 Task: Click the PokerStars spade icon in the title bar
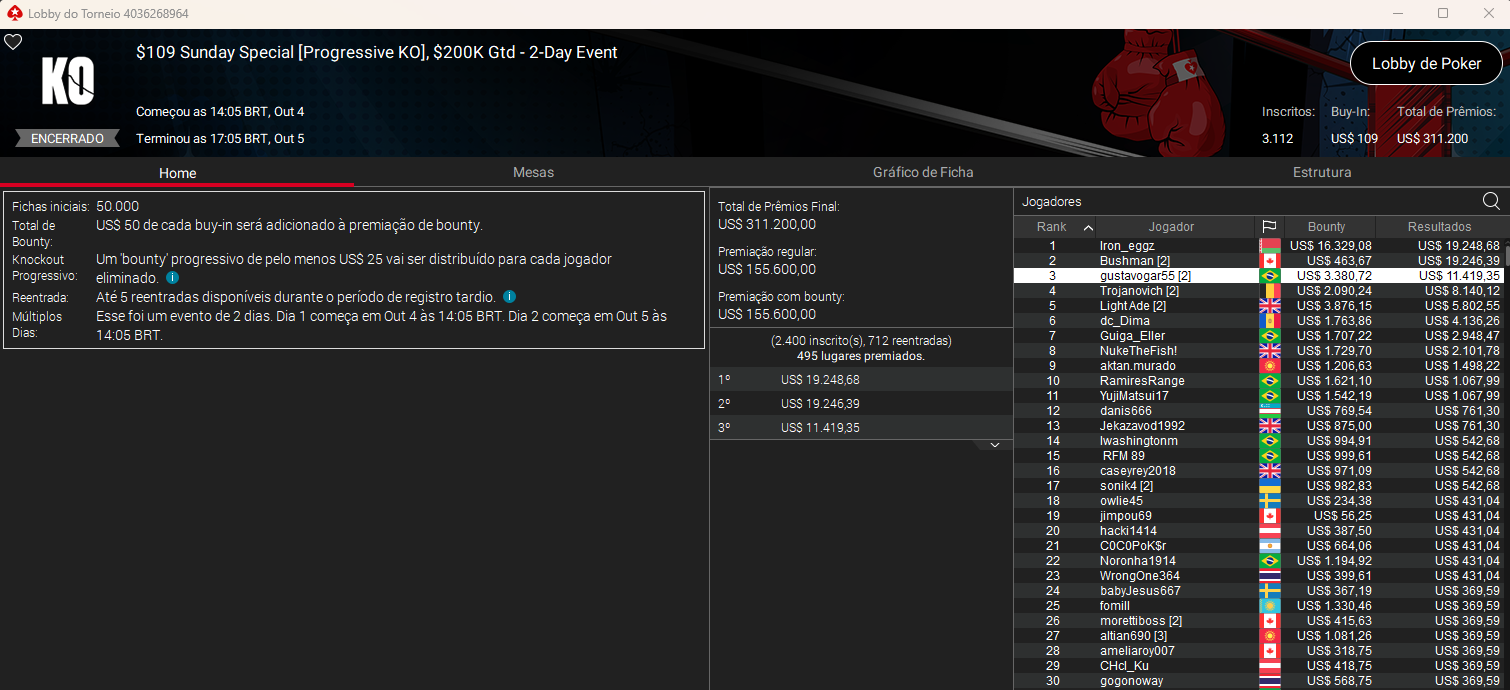tap(13, 14)
